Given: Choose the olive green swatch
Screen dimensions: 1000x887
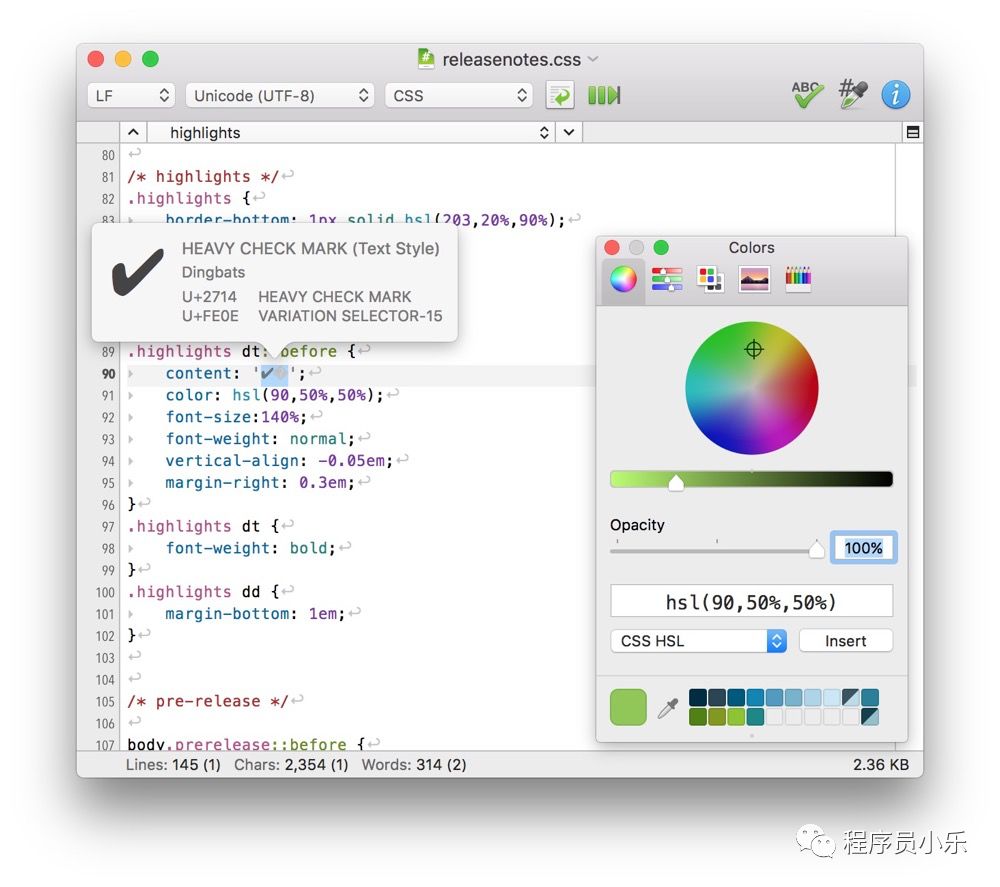Looking at the screenshot, I should pos(717,717).
